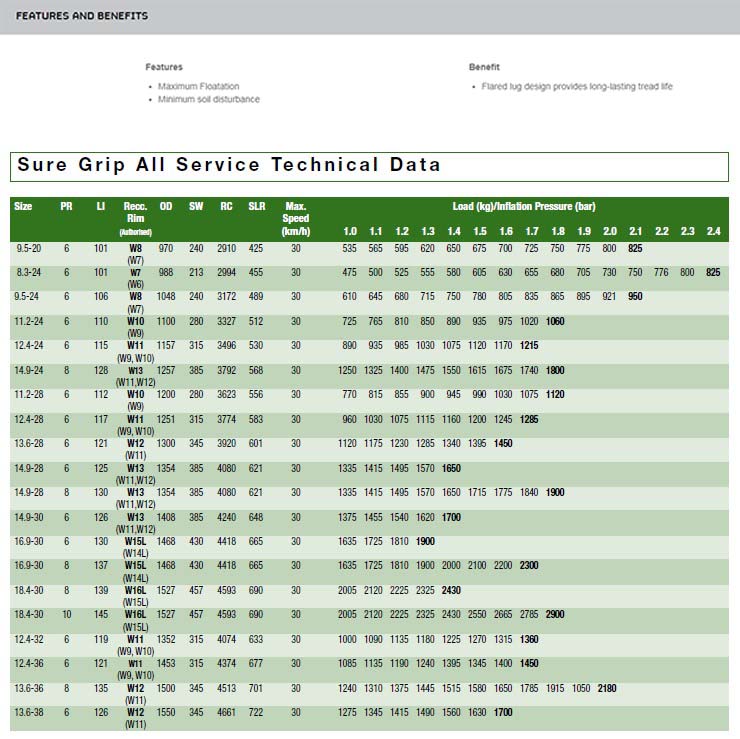Click the bold 2180 load value
This screenshot has width=740, height=739.
pos(607,688)
